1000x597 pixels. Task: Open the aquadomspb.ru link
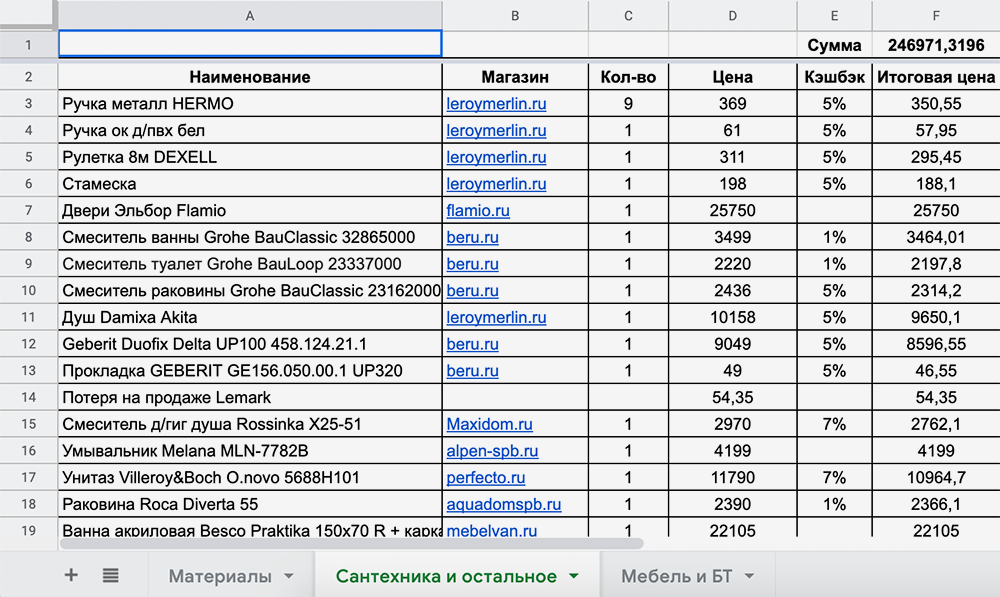pyautogui.click(x=504, y=505)
